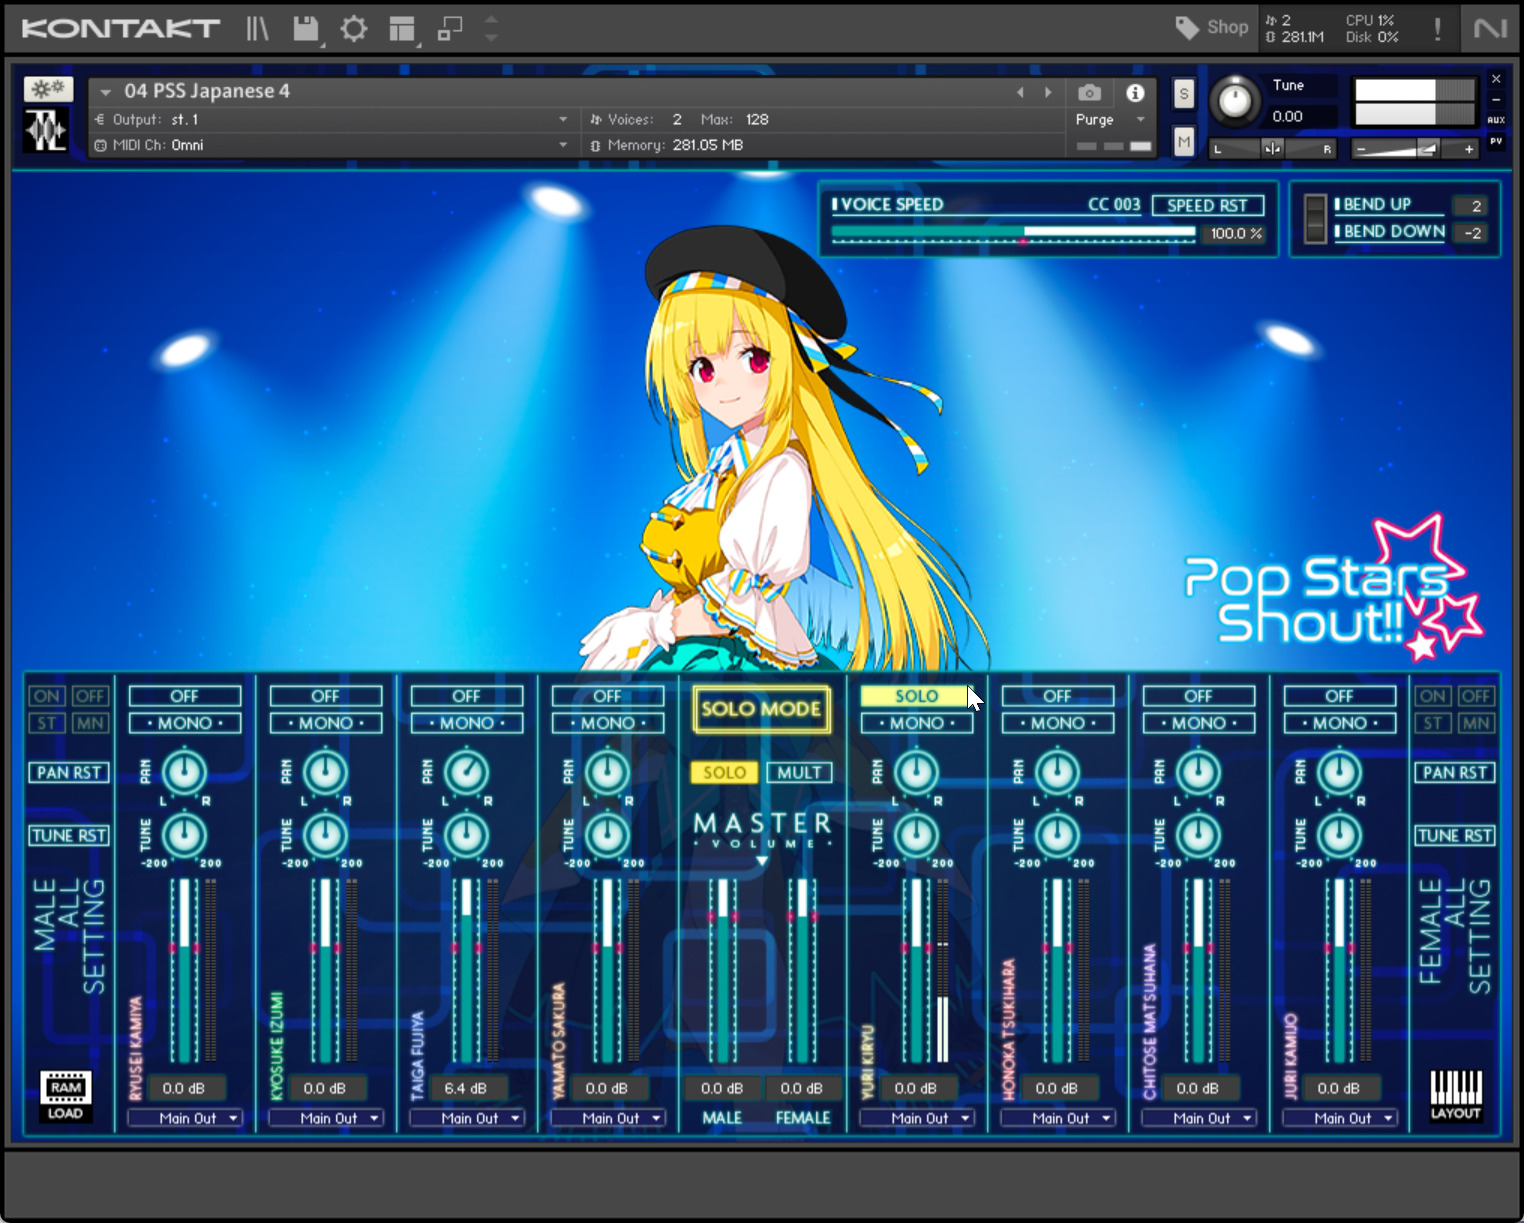
Task: Toggle MONO switch for Yamato Sakura
Action: tap(608, 723)
